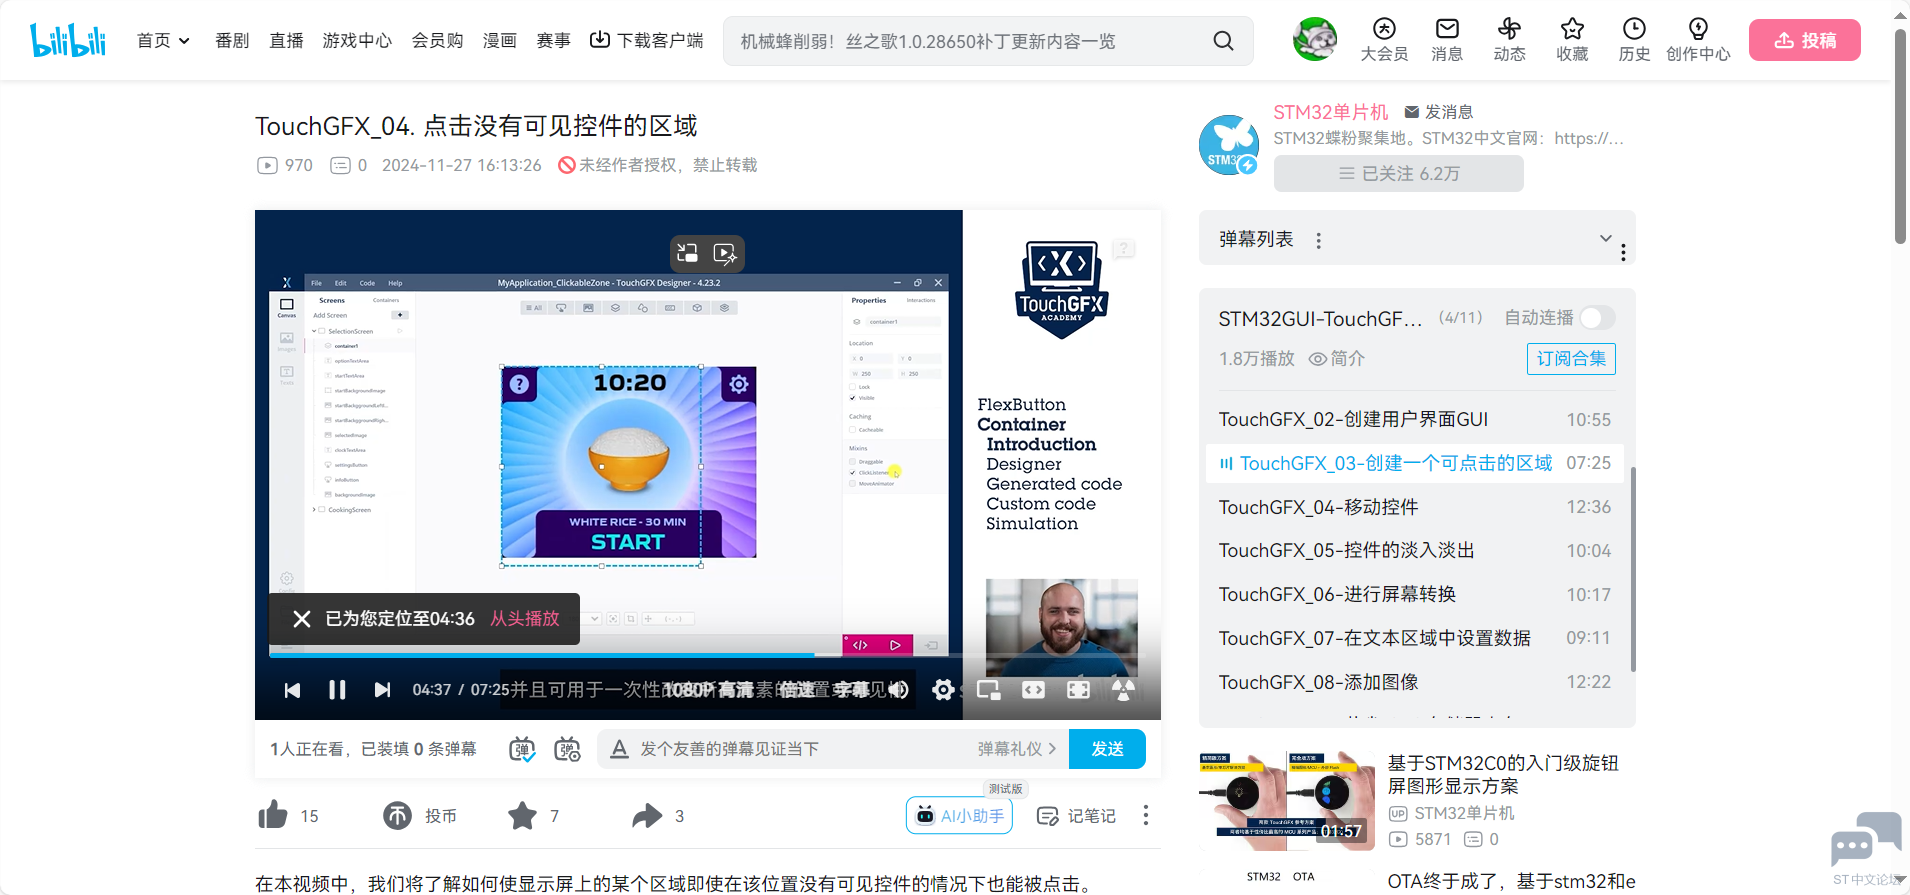Mute the player volume icon

pyautogui.click(x=899, y=690)
